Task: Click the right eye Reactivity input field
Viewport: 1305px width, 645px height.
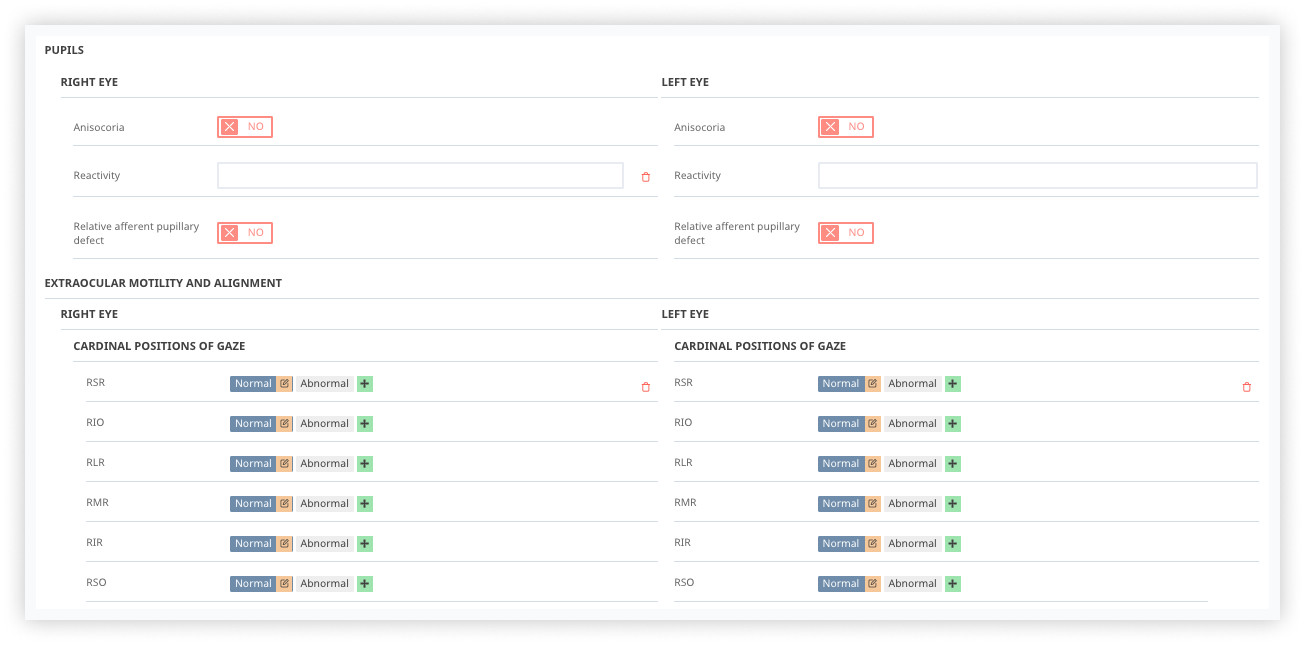Action: coord(420,176)
